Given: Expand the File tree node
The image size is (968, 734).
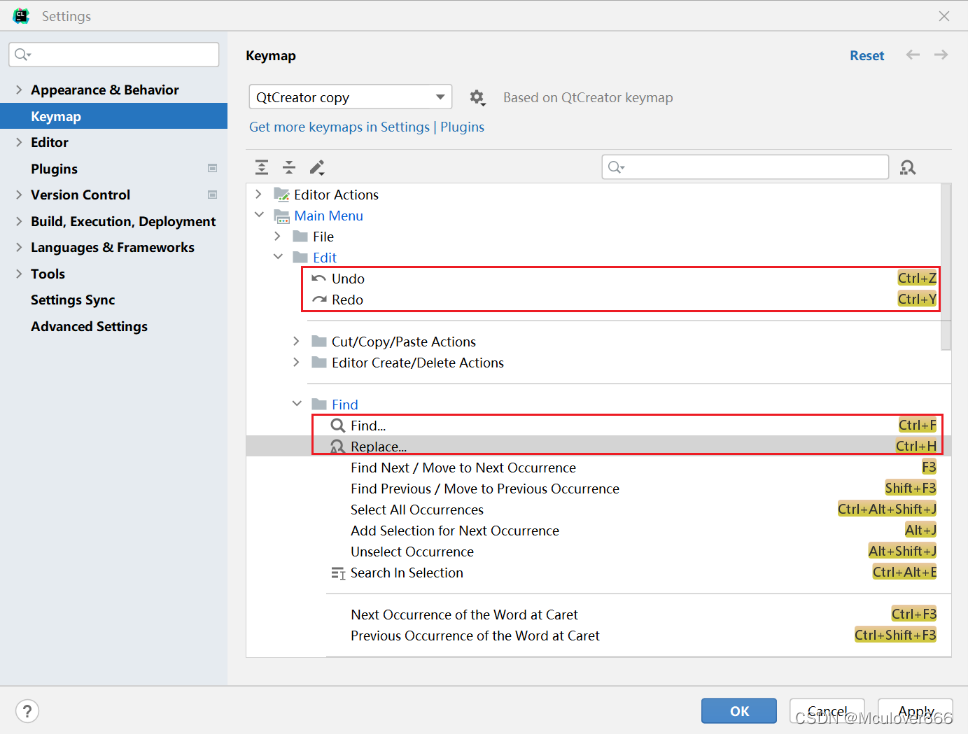Looking at the screenshot, I should (277, 236).
